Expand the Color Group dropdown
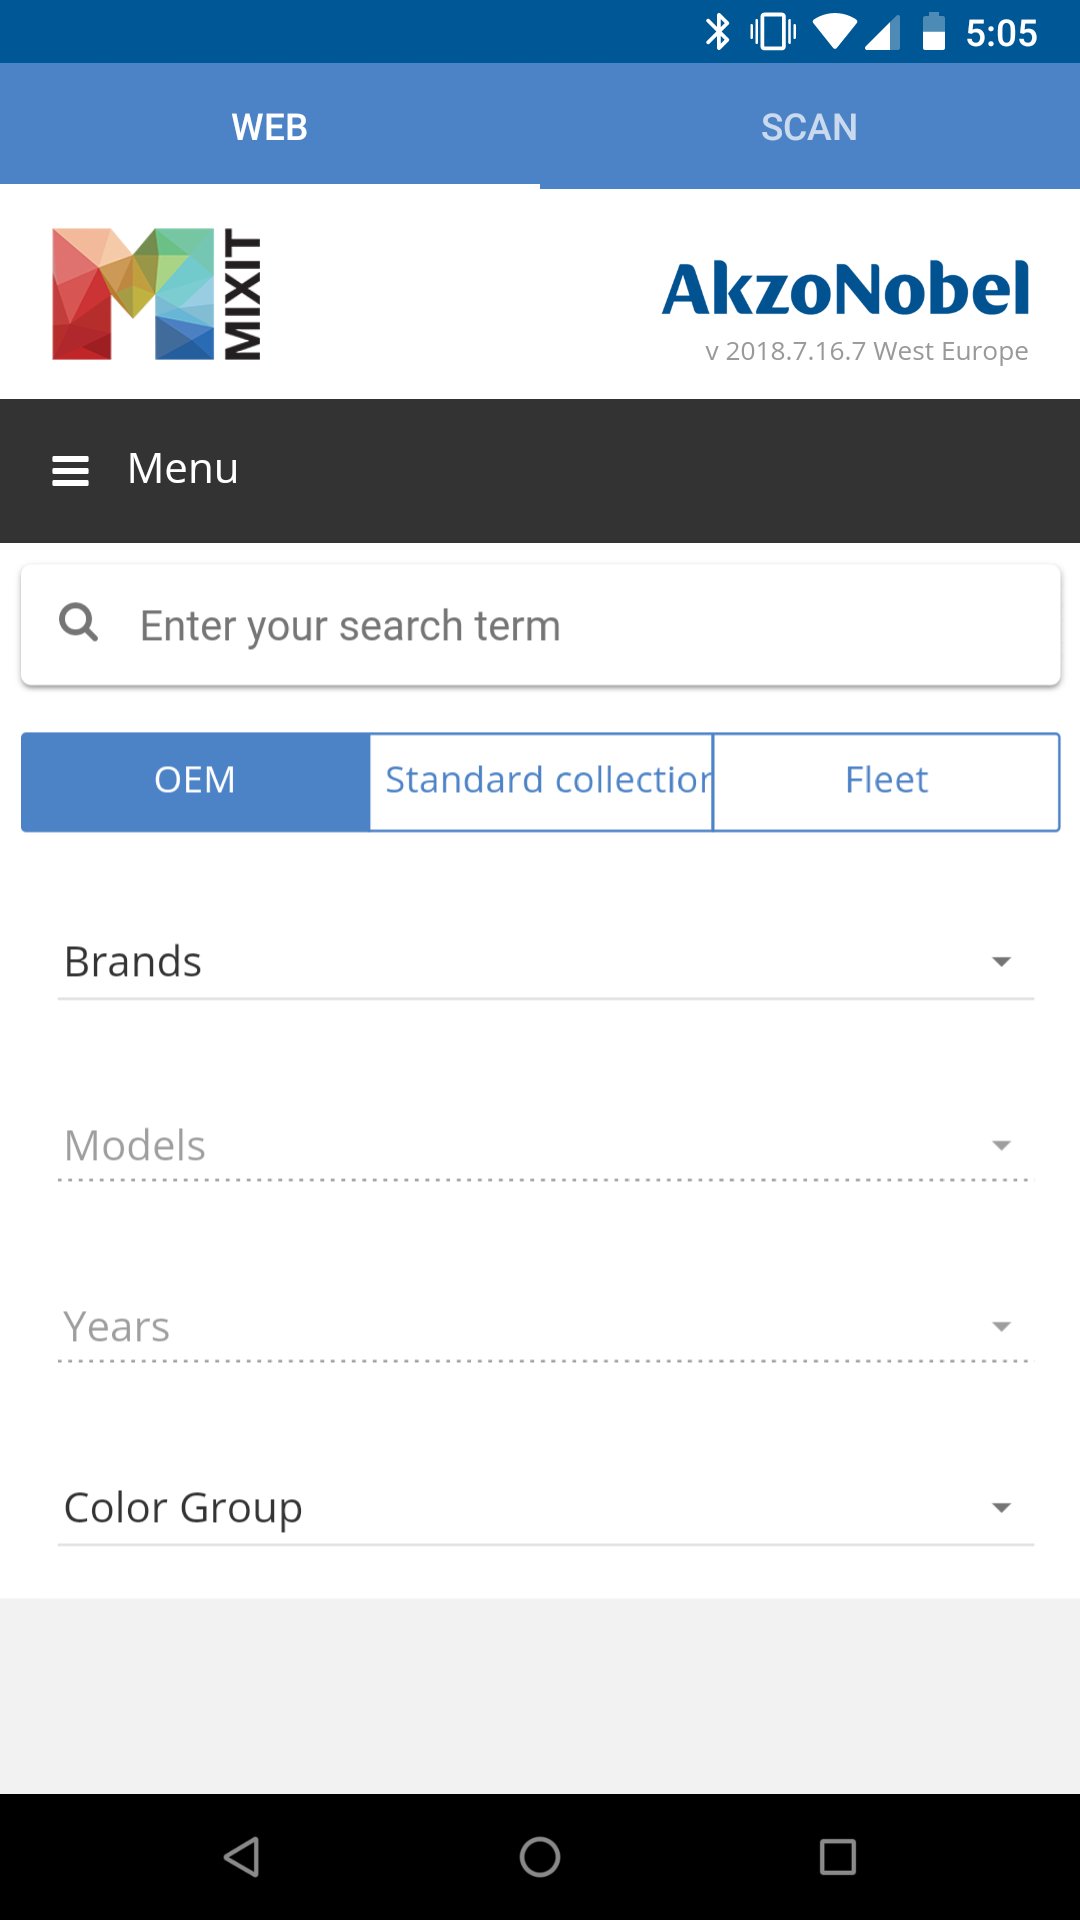This screenshot has width=1080, height=1920. pyautogui.click(x=545, y=1508)
